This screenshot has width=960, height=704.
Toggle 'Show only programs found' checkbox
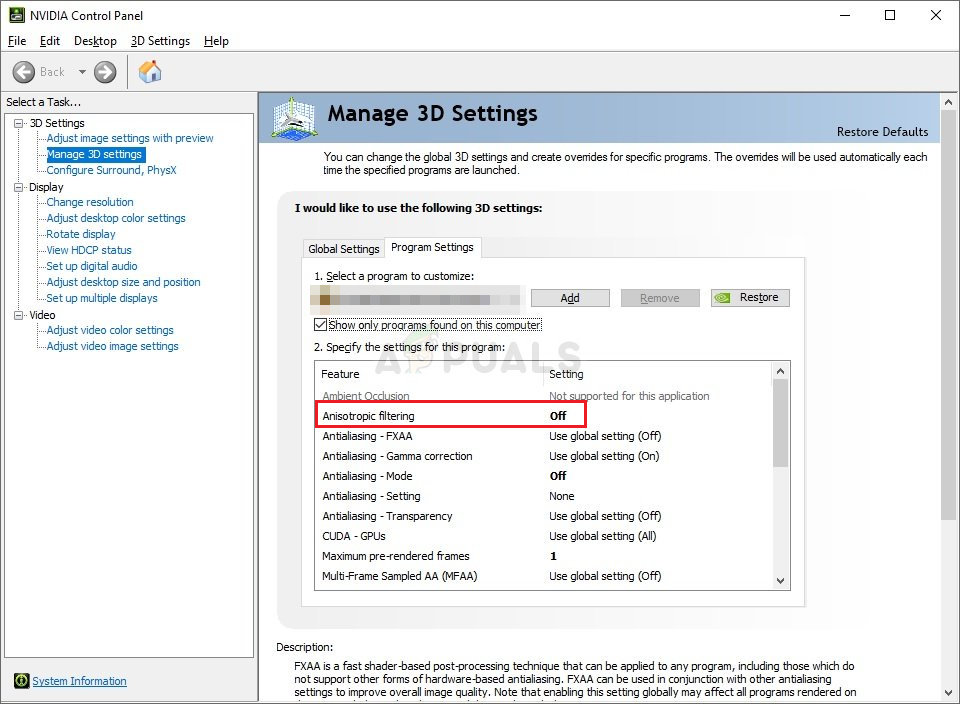click(x=320, y=324)
